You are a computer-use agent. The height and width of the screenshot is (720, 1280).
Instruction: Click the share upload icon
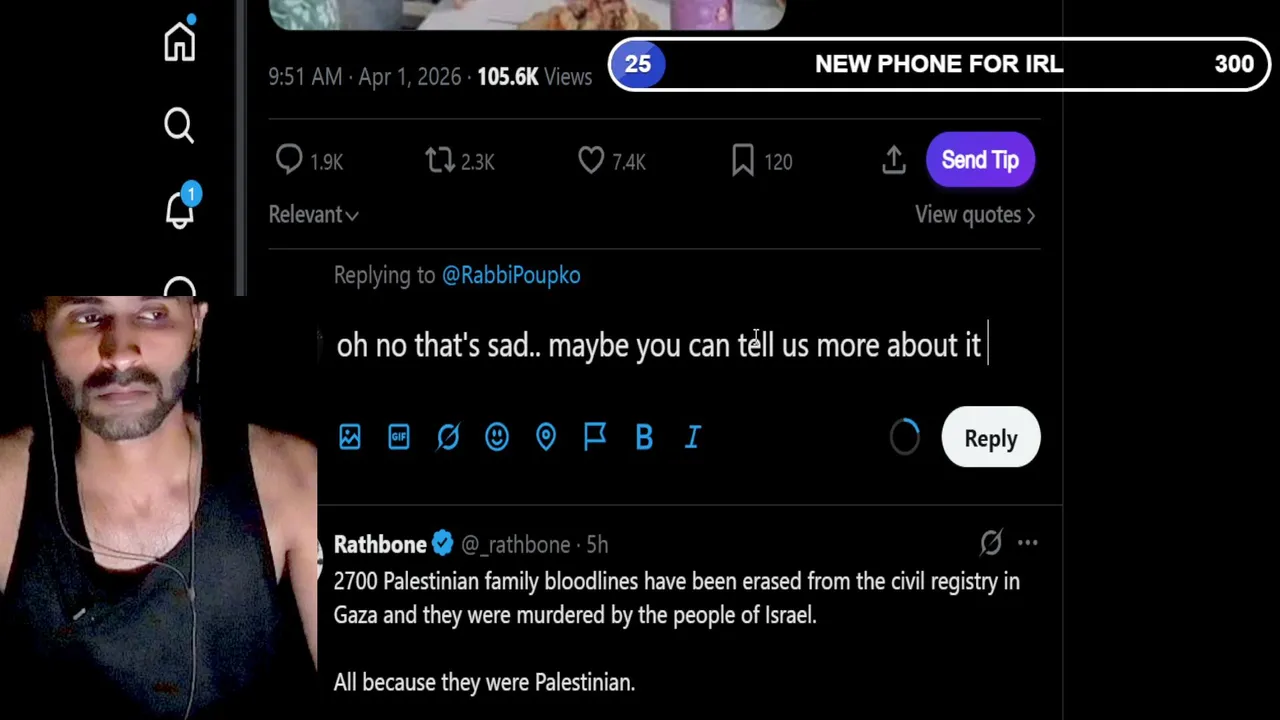pyautogui.click(x=893, y=160)
